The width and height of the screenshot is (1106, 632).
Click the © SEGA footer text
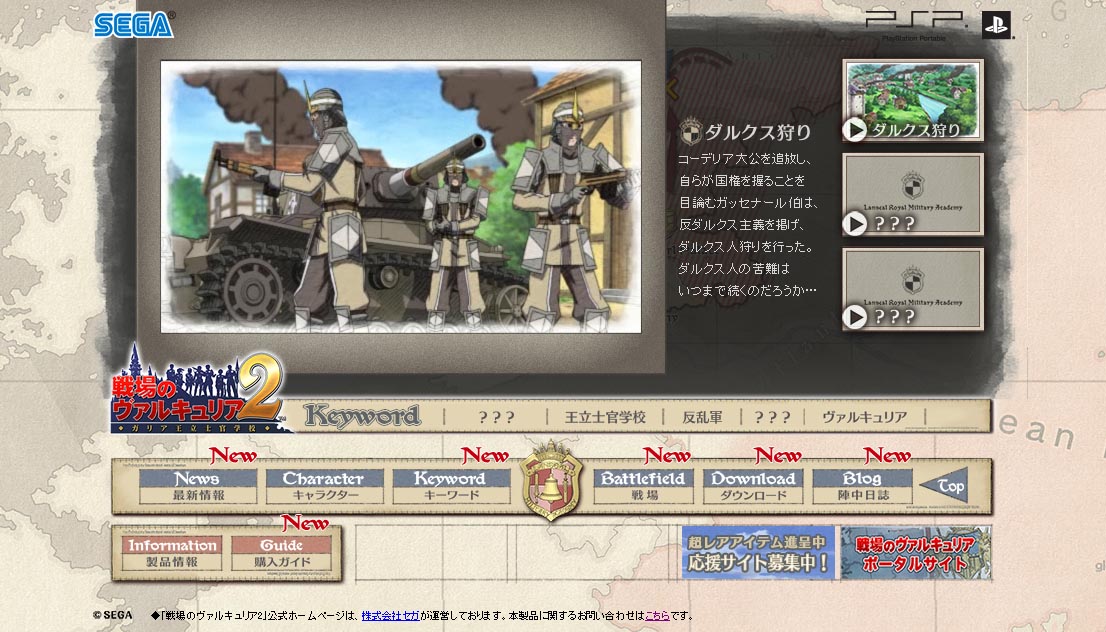click(112, 615)
